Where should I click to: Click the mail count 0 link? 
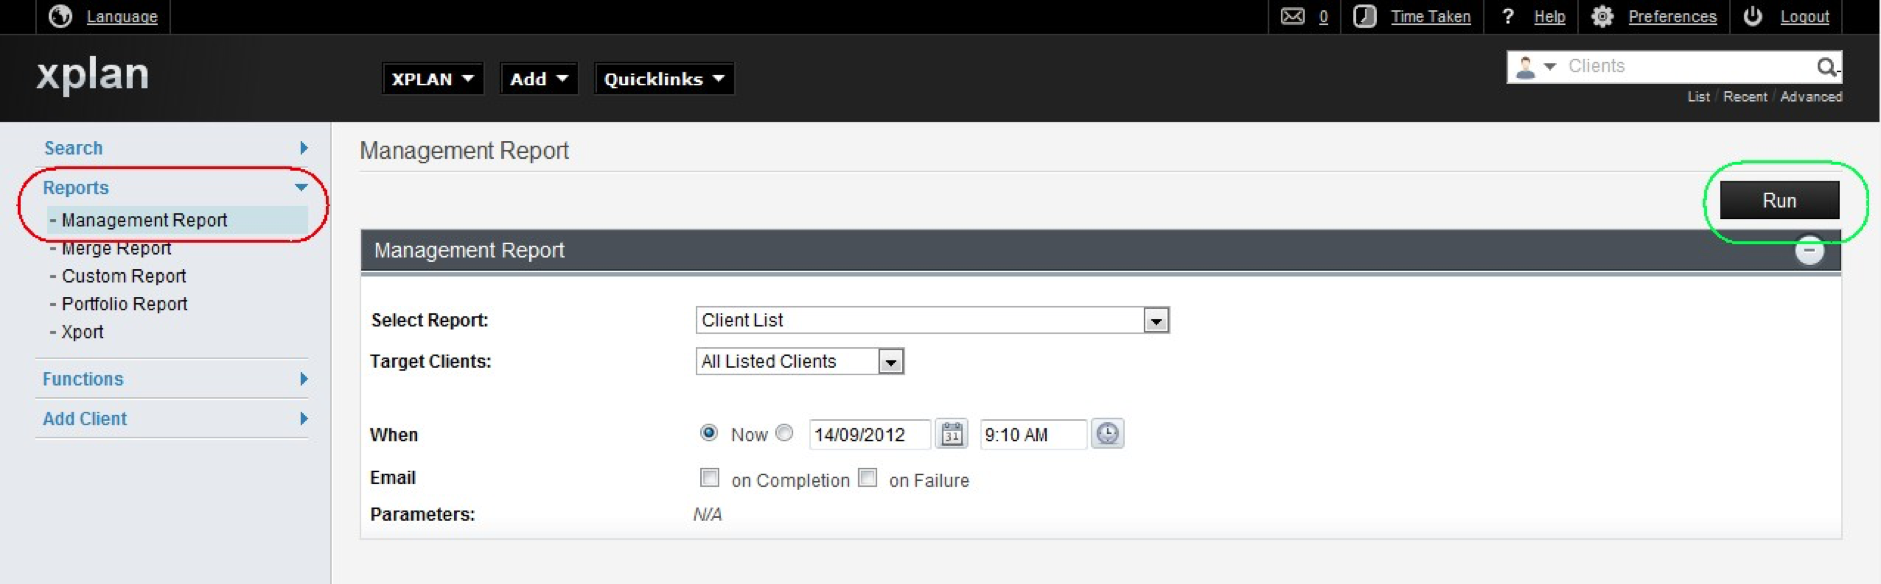pos(1323,17)
